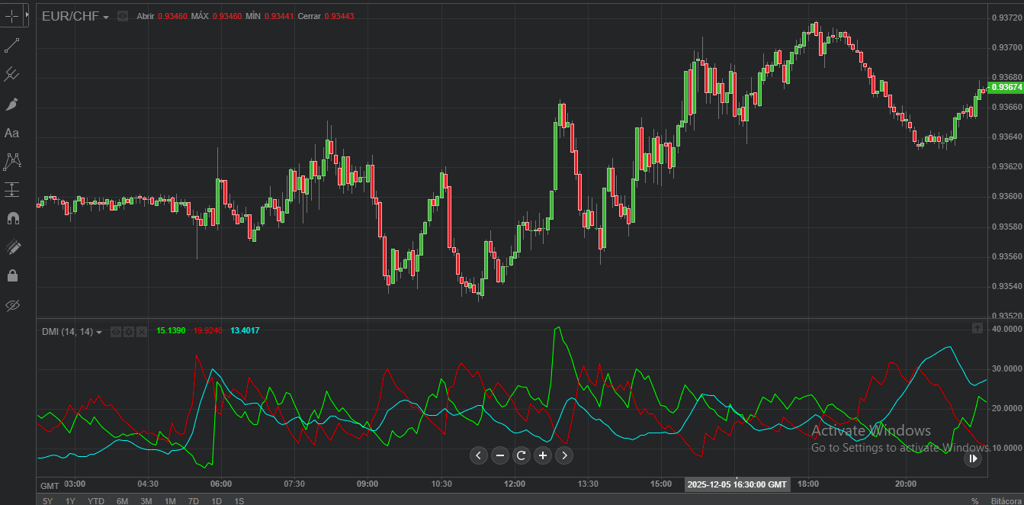The width and height of the screenshot is (1024, 505).
Task: Click the MÍN value 0.93441
Action: (279, 16)
